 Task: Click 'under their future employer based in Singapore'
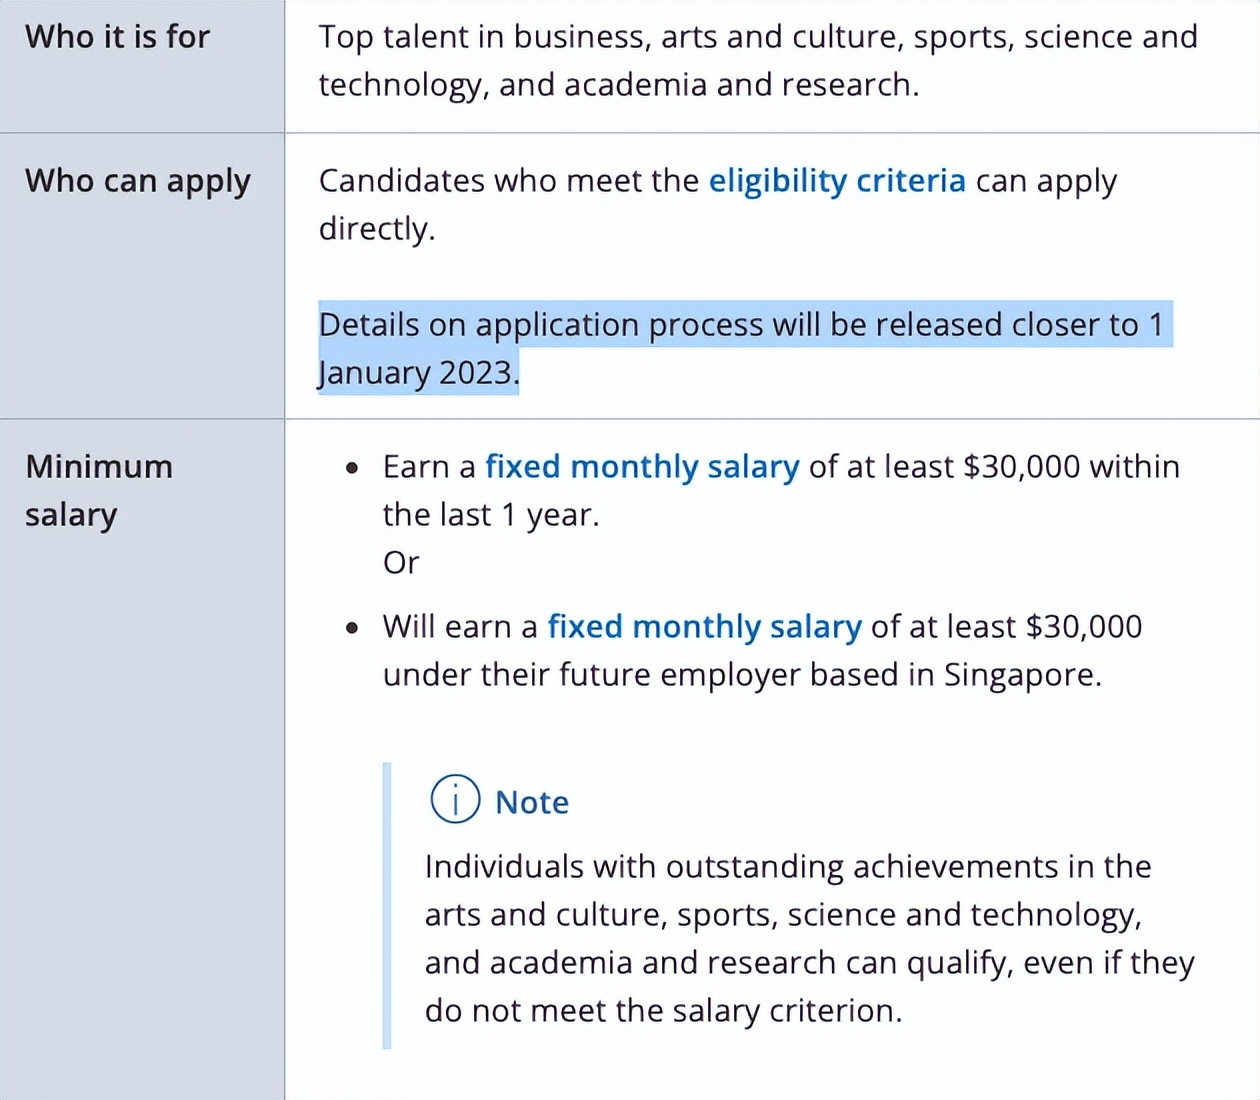(x=742, y=675)
